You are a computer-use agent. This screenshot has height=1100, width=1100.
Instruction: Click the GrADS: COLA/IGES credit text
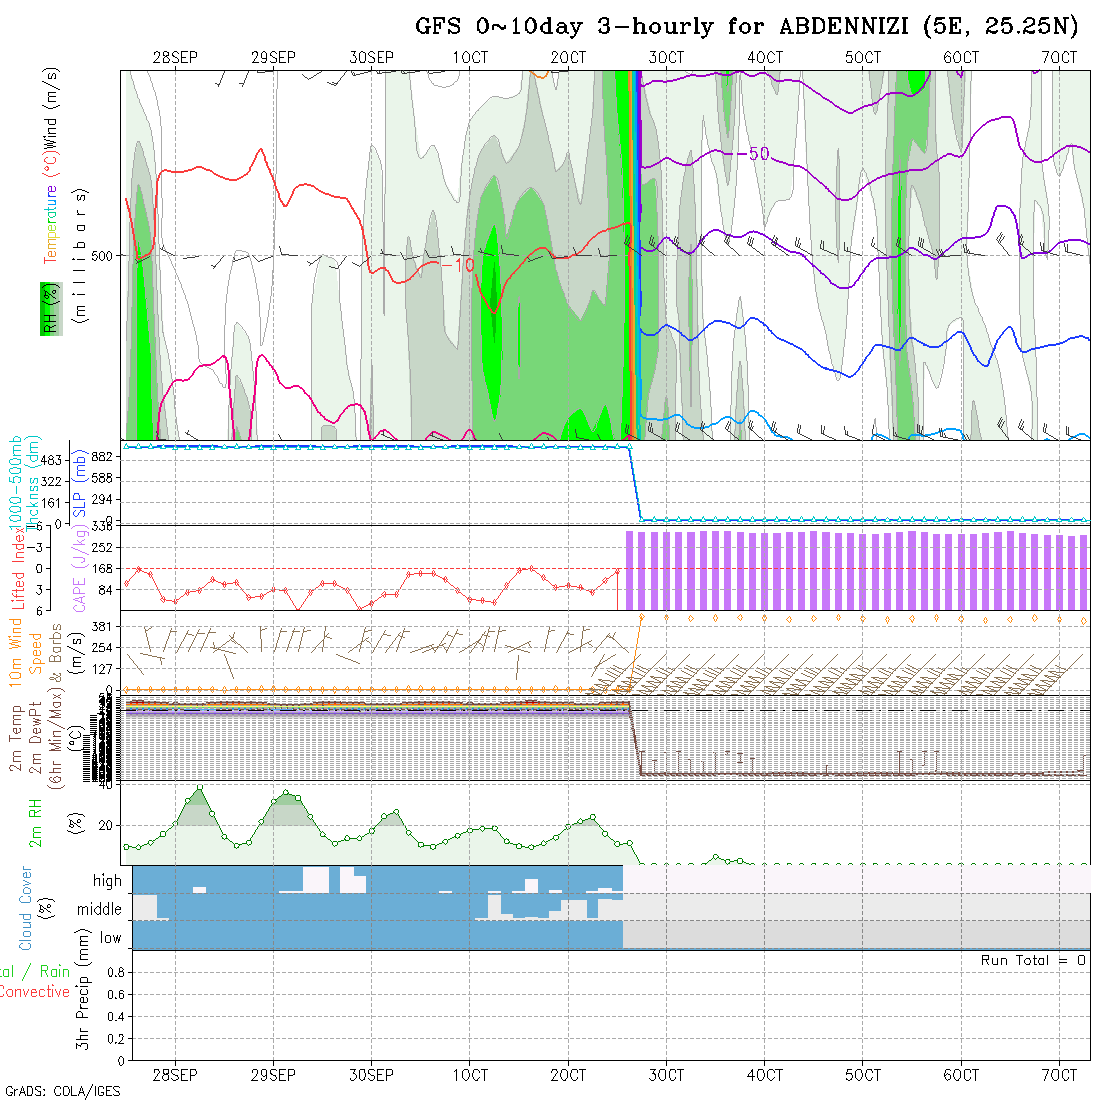[62, 1091]
